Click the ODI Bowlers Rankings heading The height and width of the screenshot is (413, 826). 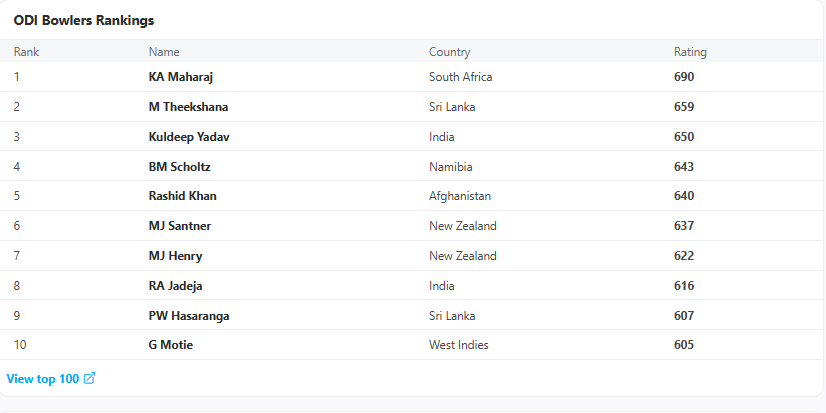pyautogui.click(x=84, y=21)
